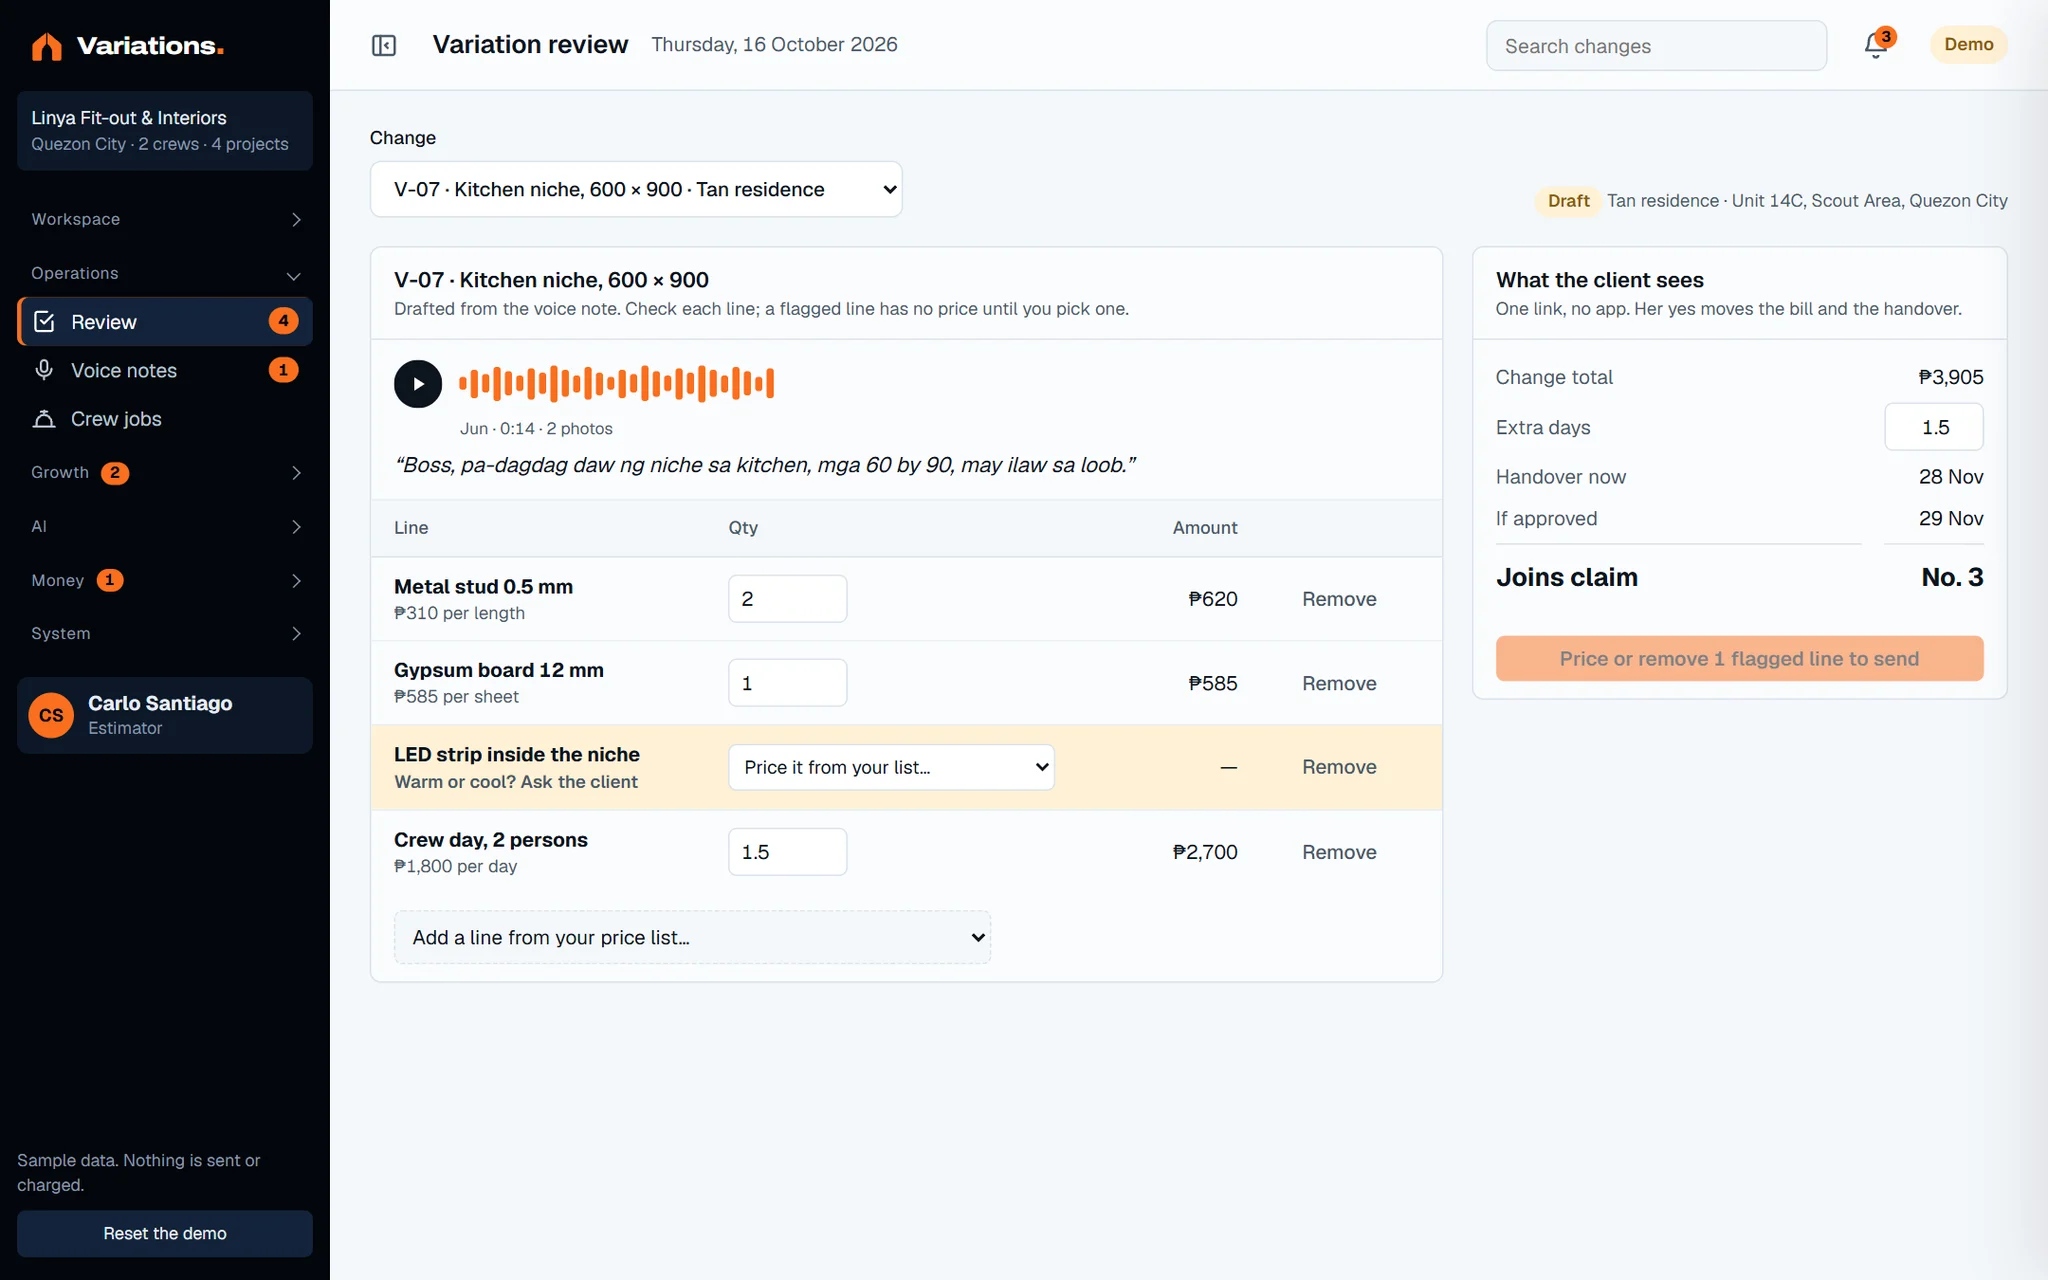Click the Crew jobs hard-hat icon
The image size is (2048, 1280).
pyautogui.click(x=44, y=419)
